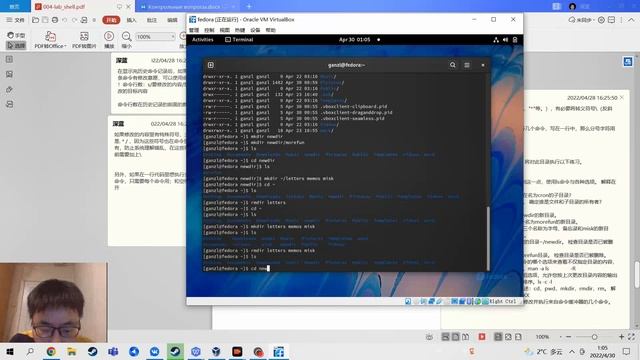Open the VirtualBox 帮助 menu
The width and height of the screenshot is (640, 360).
[271, 30]
